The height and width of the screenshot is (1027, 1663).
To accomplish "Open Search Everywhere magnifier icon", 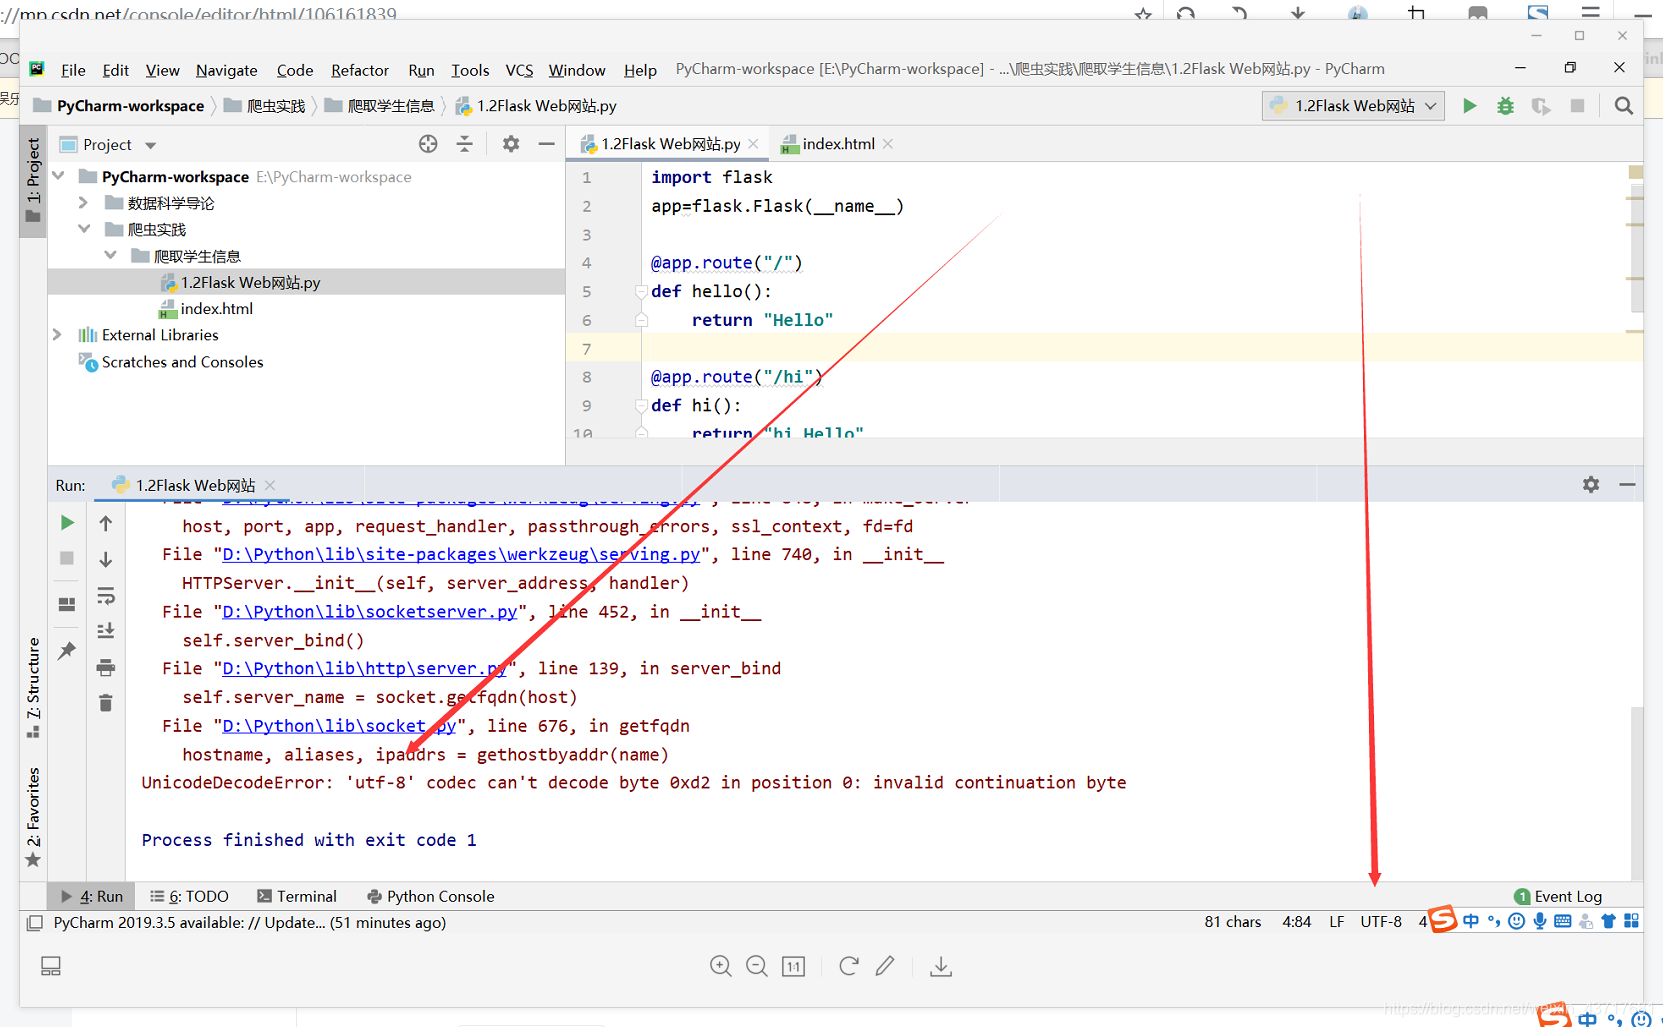I will [x=1622, y=105].
